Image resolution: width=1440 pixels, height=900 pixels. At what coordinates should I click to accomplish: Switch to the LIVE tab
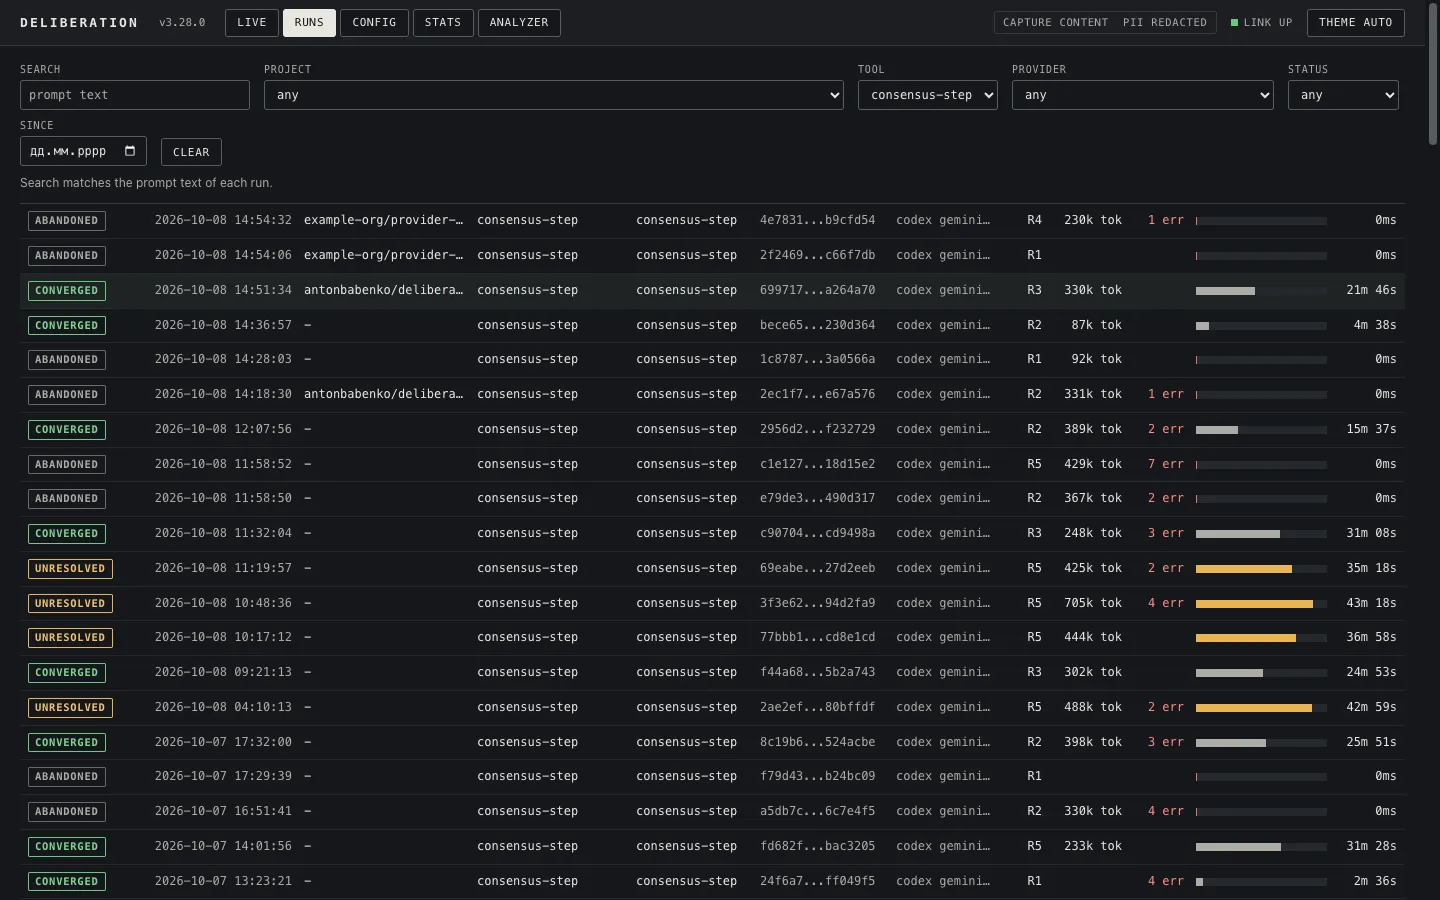pos(252,22)
